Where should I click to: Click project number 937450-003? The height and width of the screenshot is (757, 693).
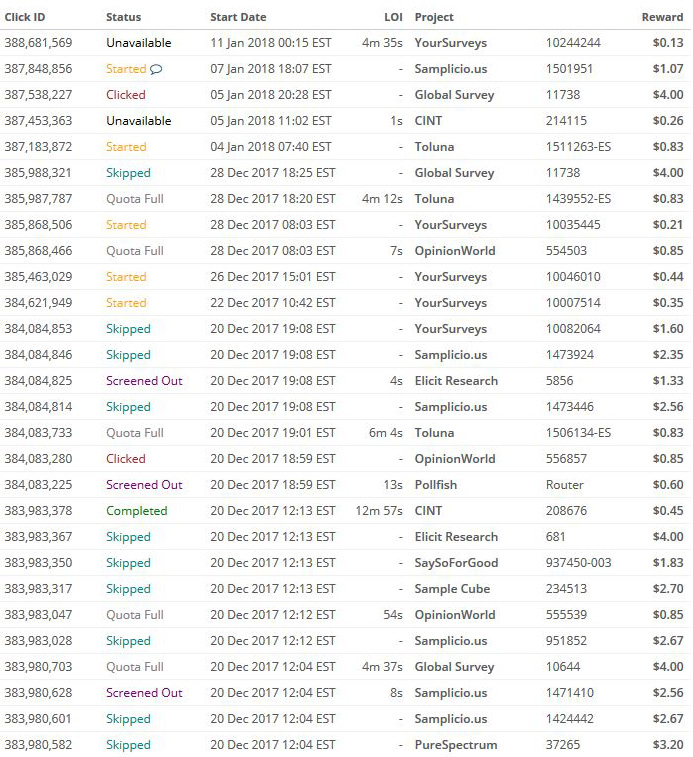pyautogui.click(x=577, y=563)
